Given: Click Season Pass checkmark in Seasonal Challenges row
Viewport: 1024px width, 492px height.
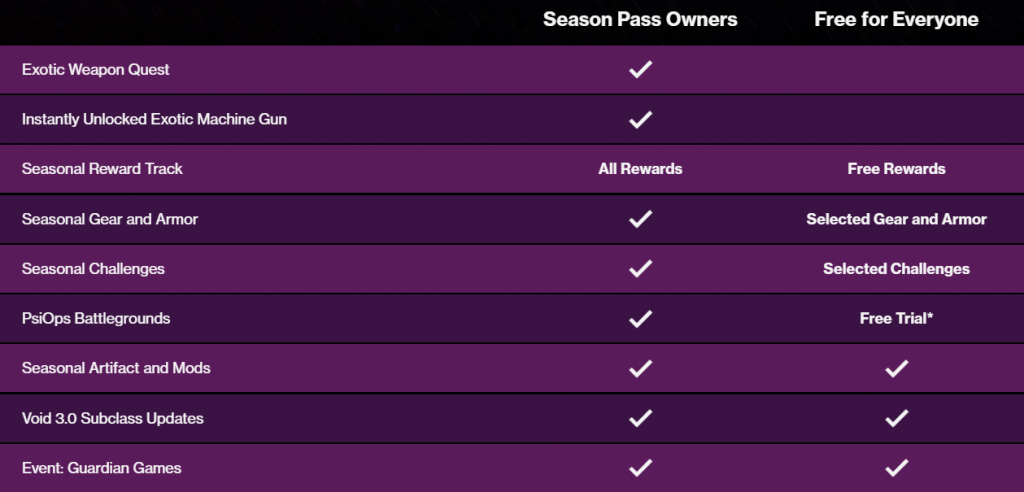Looking at the screenshot, I should [640, 269].
